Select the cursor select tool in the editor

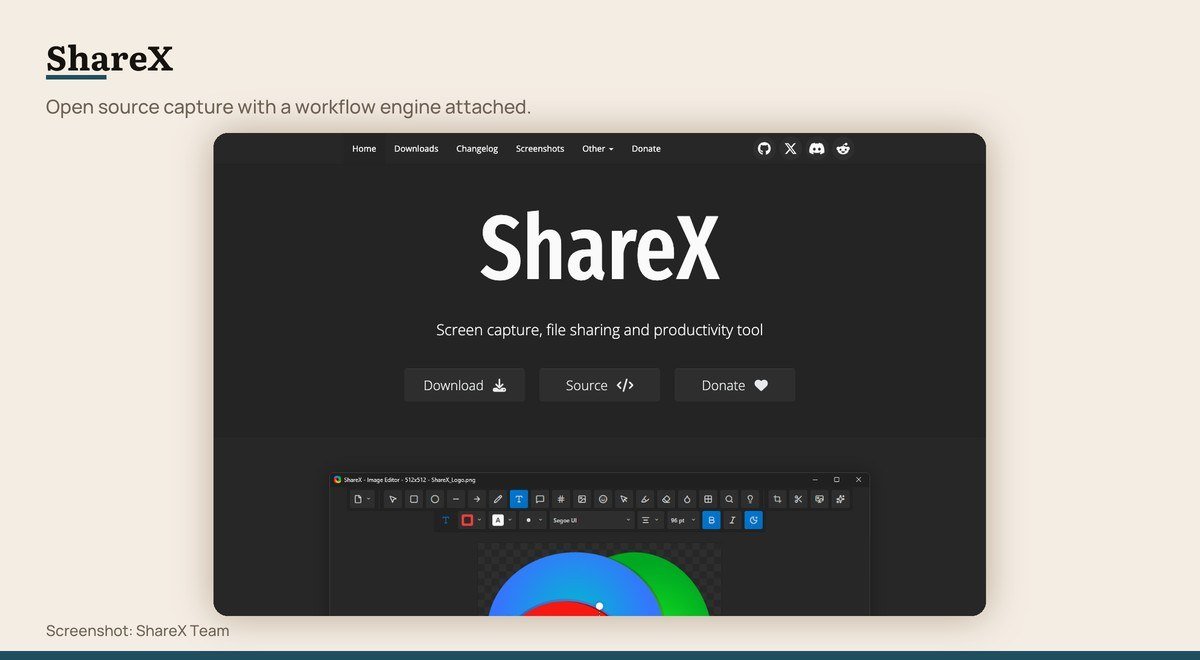point(393,499)
